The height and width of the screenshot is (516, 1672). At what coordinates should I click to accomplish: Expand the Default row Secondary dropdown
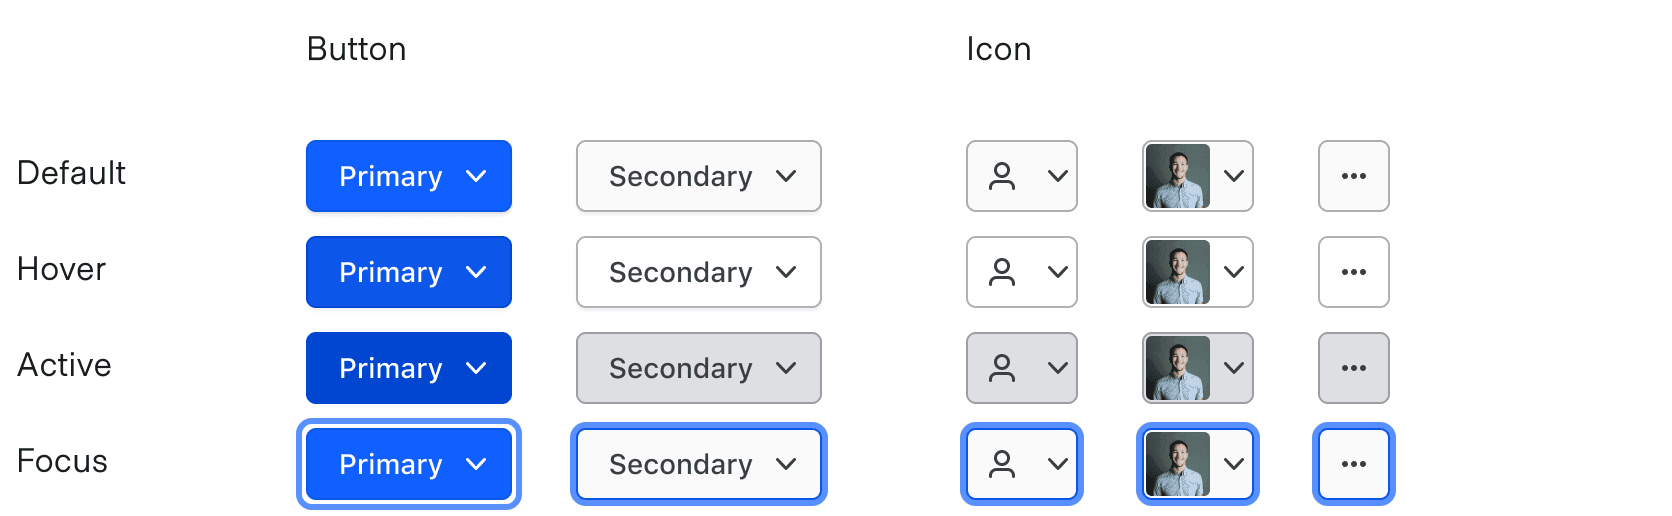click(x=698, y=176)
